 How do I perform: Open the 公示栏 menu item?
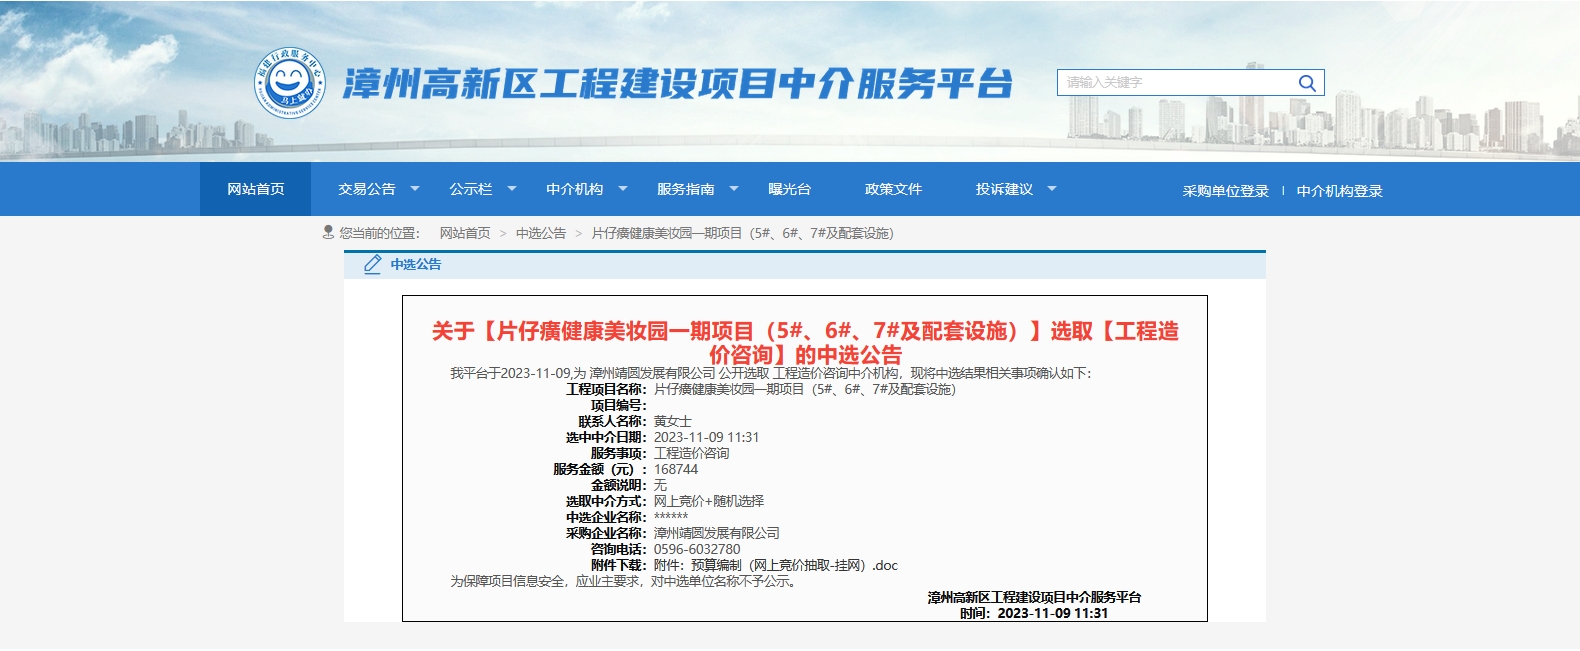[x=471, y=189]
